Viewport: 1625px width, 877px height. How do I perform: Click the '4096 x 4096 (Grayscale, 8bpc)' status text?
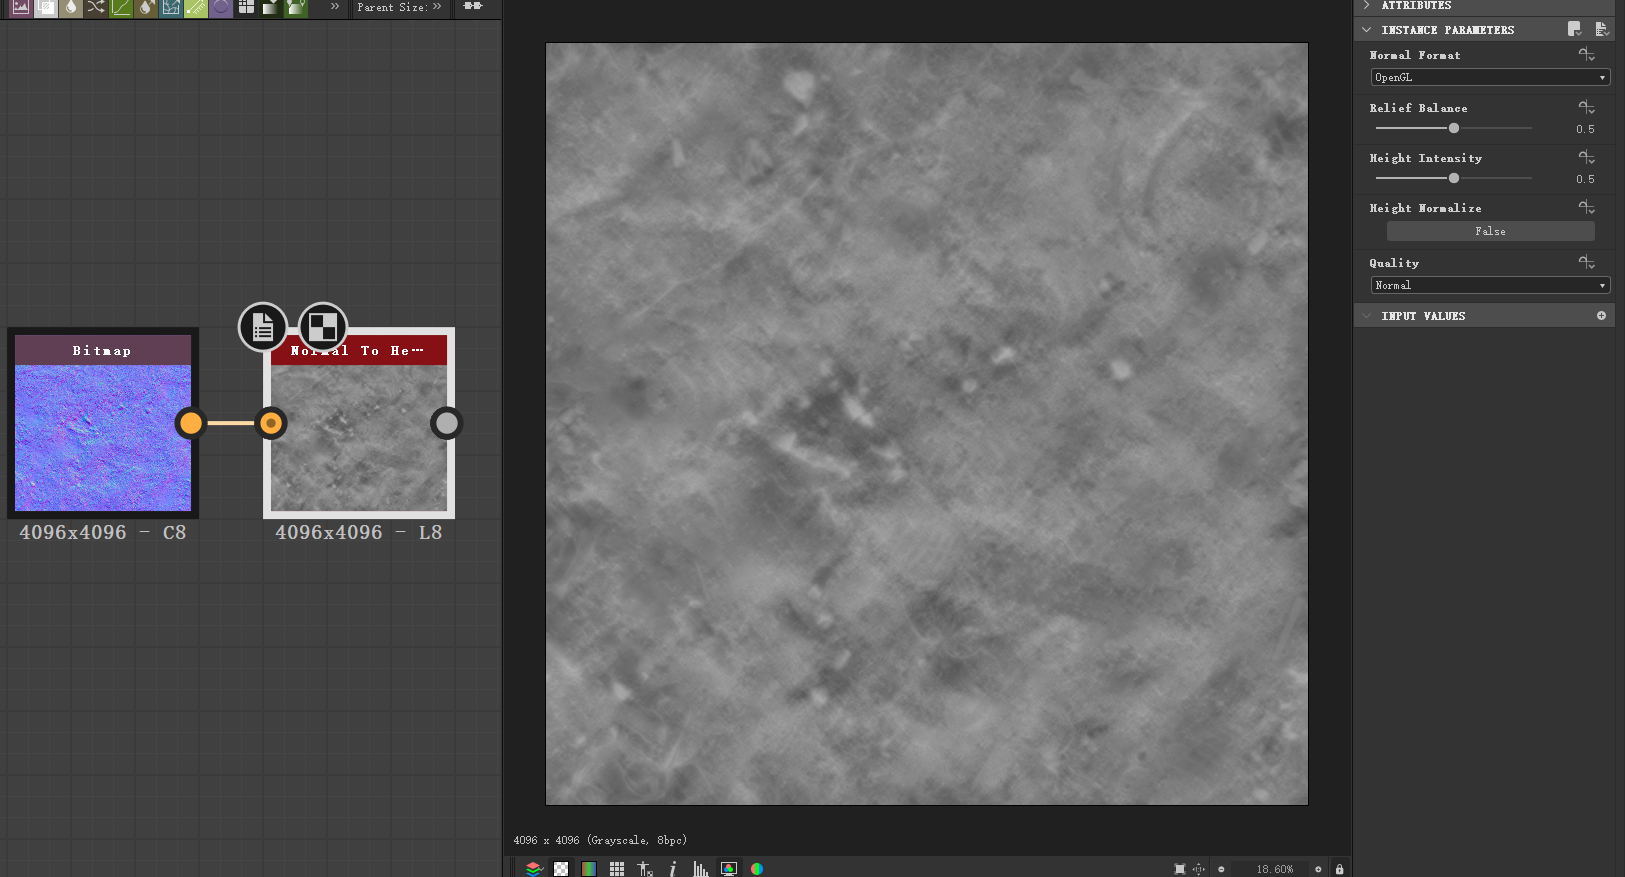tap(600, 840)
